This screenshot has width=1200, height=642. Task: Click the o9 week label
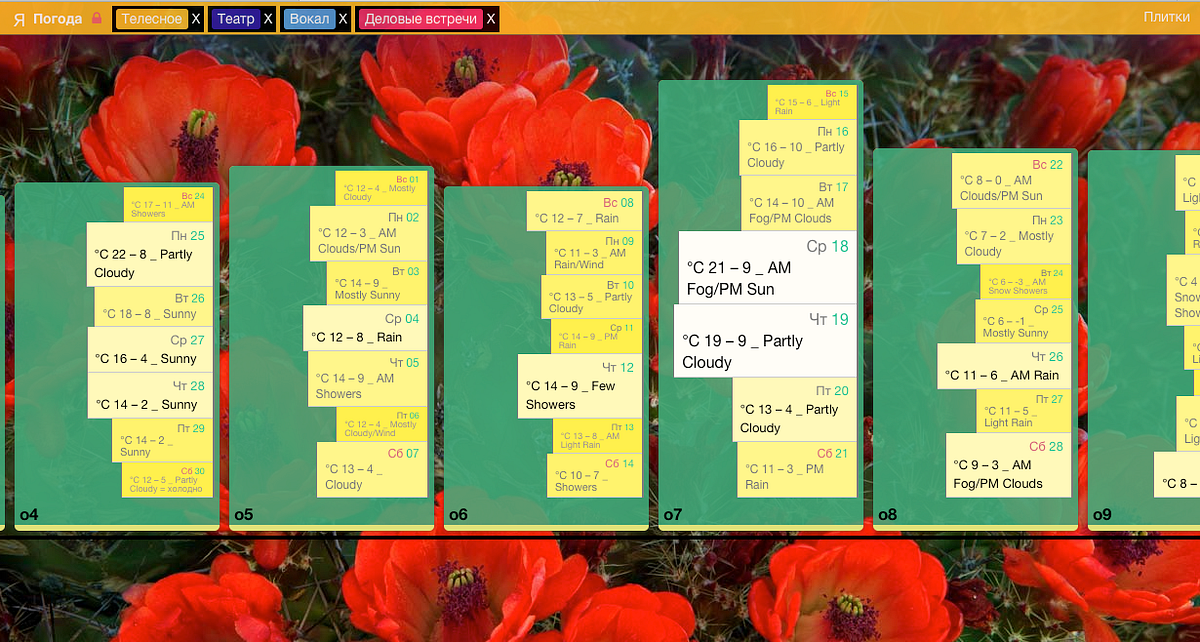click(1102, 515)
